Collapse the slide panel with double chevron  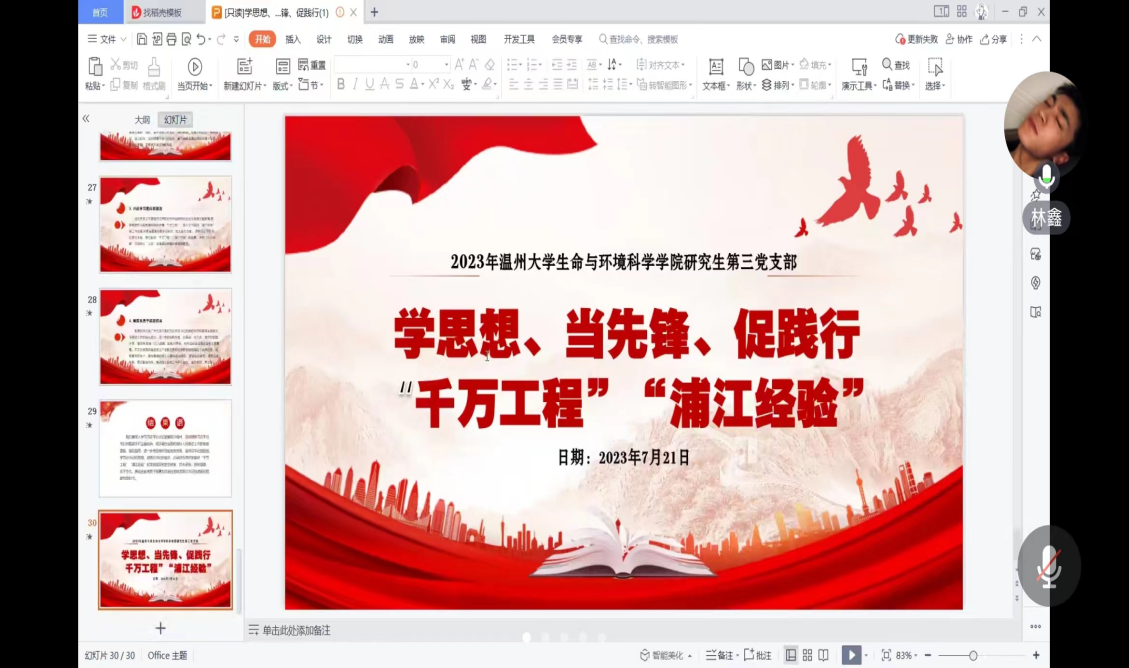pos(86,118)
